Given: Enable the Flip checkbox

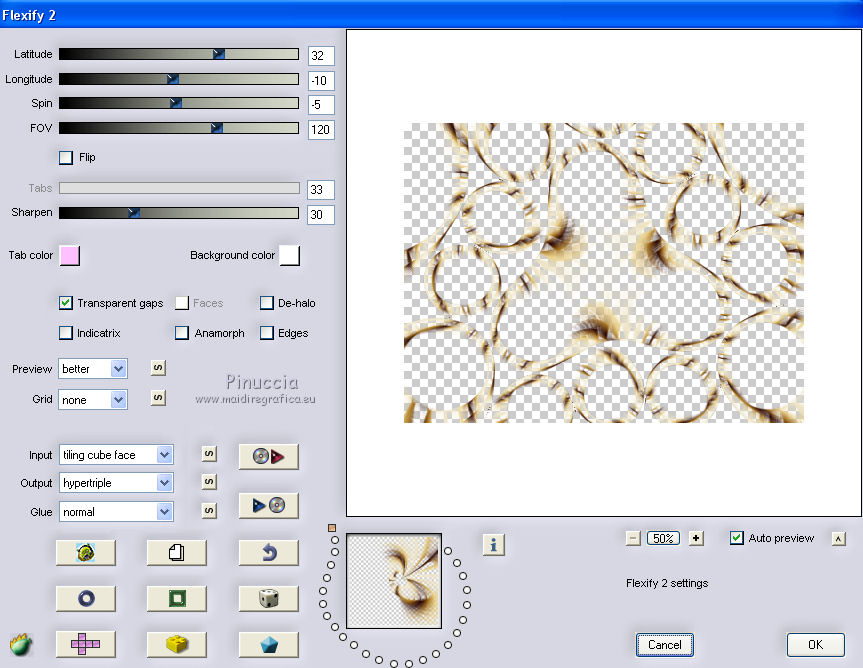Looking at the screenshot, I should pyautogui.click(x=65, y=157).
